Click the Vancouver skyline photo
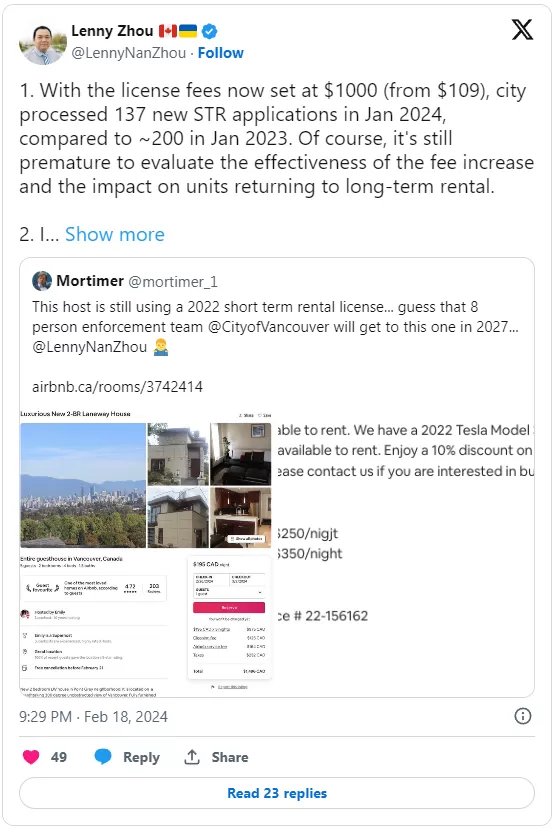The image size is (557, 835). click(83, 485)
